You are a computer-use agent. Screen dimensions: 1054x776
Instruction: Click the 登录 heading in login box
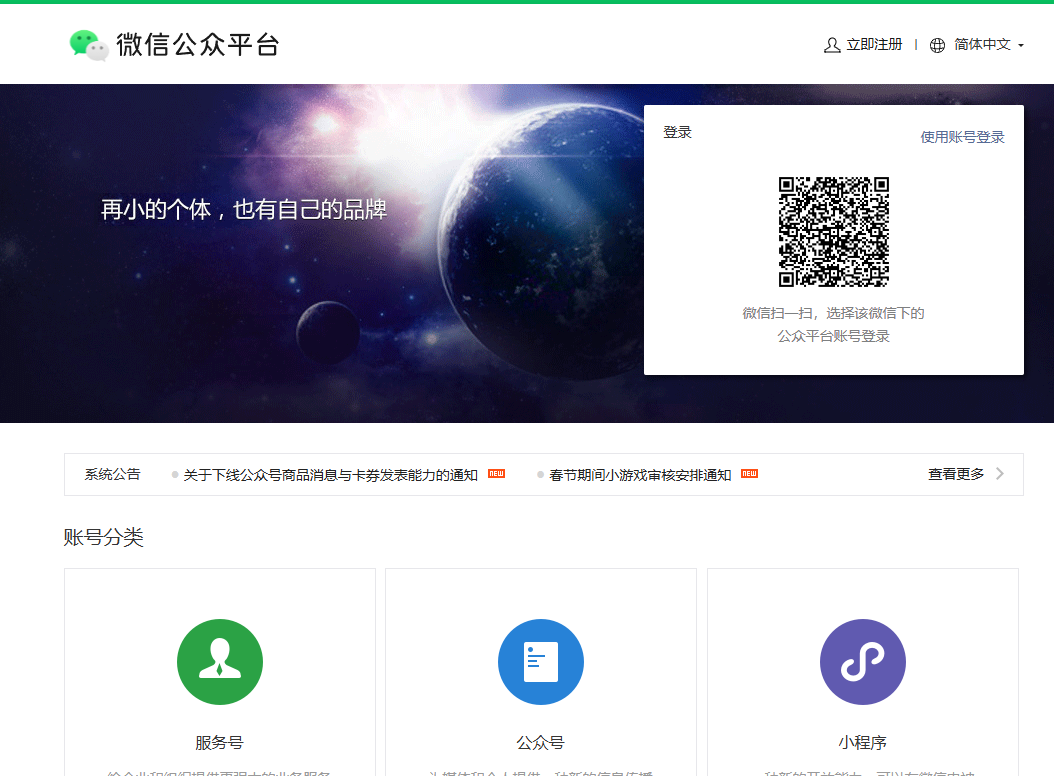tap(677, 132)
